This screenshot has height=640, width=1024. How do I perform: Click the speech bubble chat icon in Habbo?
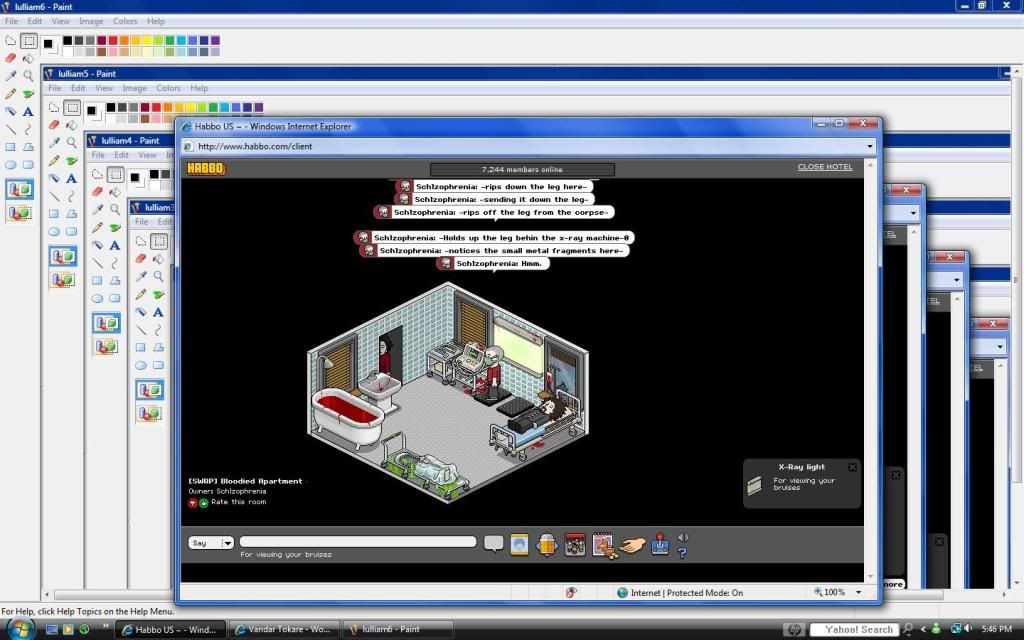click(493, 543)
